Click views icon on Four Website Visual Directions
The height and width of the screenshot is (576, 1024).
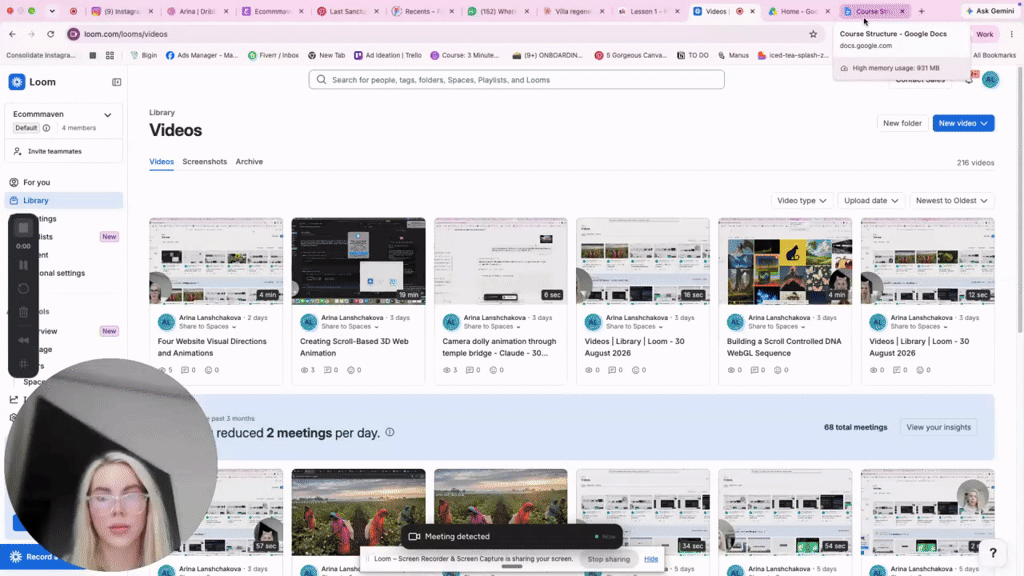coord(163,370)
